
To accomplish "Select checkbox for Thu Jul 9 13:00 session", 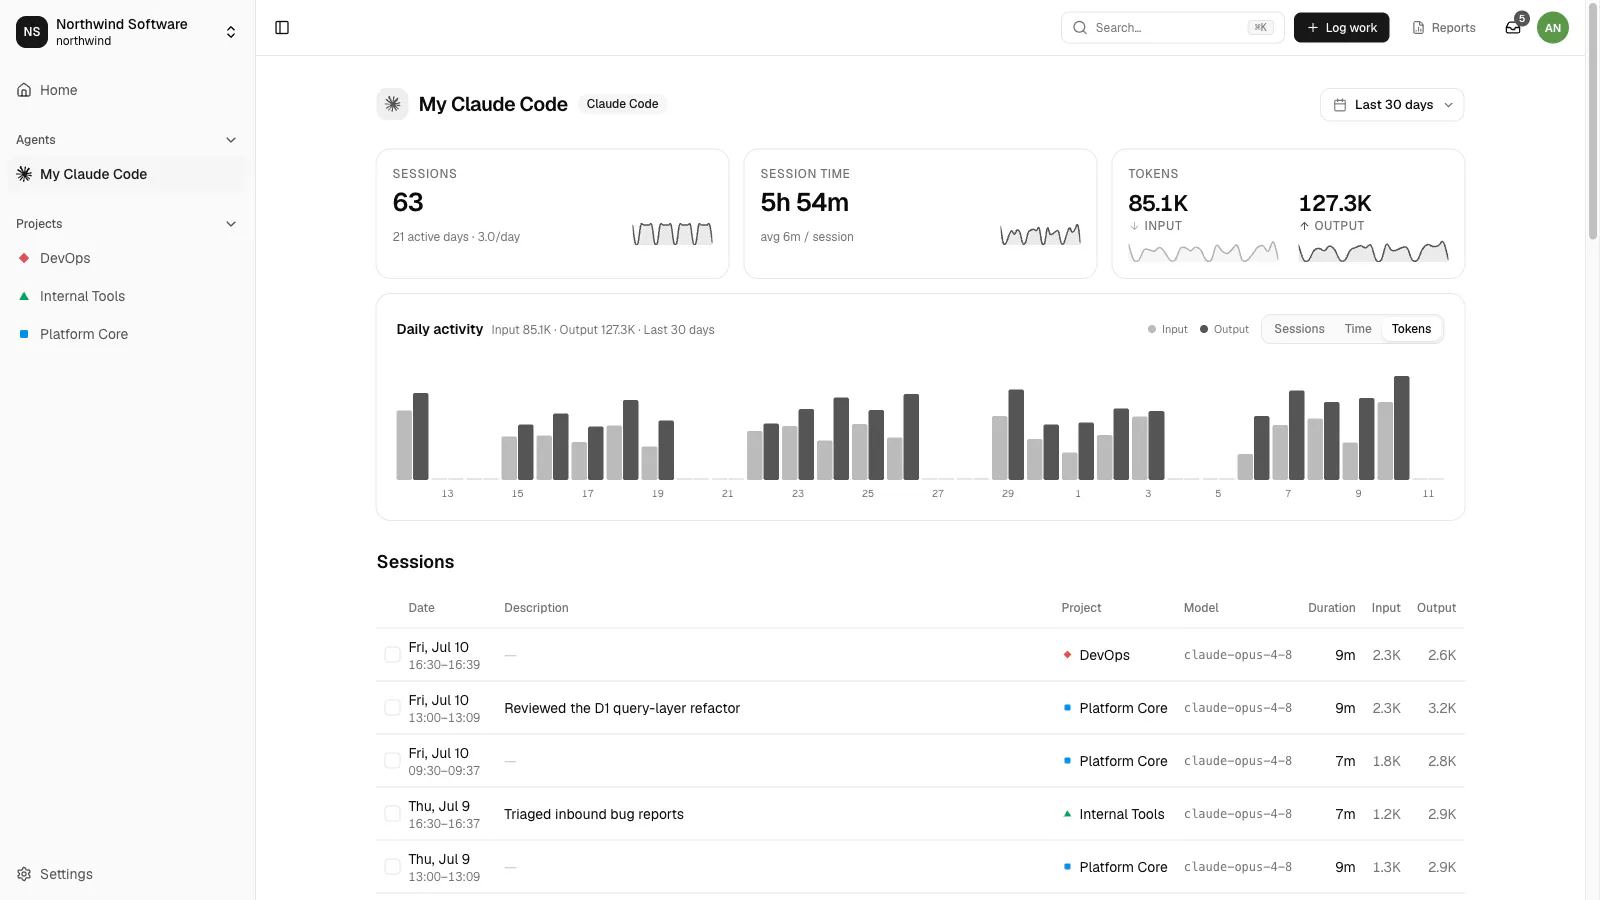I will 393,867.
